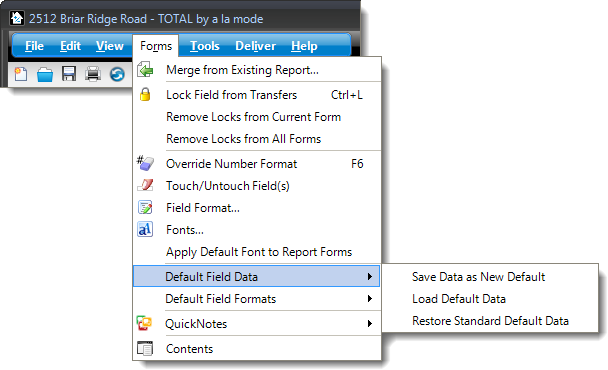
Task: Expand QuickNotes submenu arrow
Action: 370,323
